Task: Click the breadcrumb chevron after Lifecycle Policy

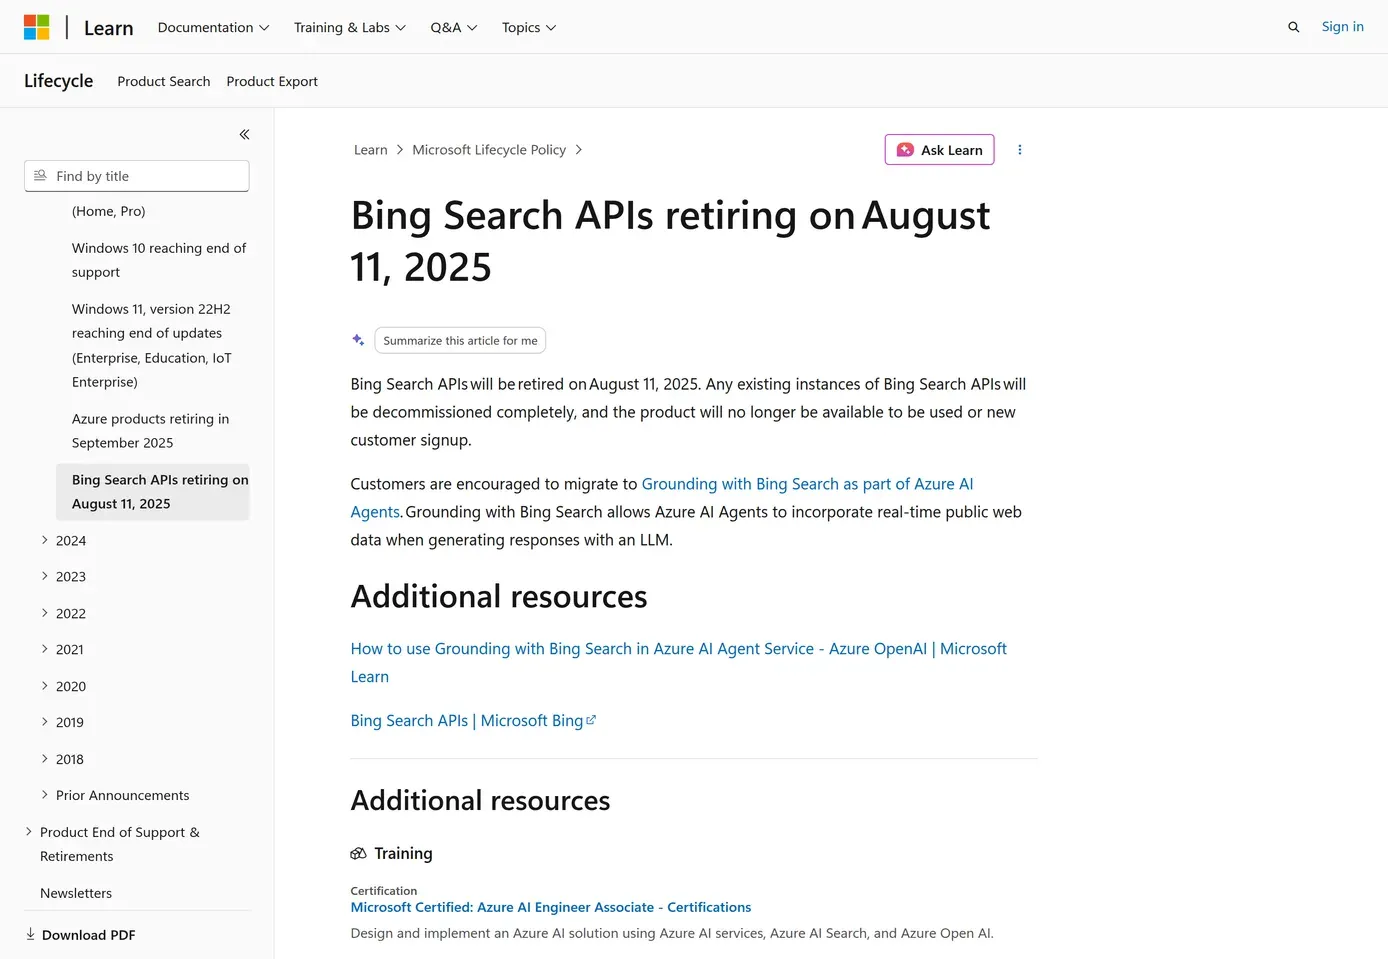Action: pyautogui.click(x=578, y=150)
